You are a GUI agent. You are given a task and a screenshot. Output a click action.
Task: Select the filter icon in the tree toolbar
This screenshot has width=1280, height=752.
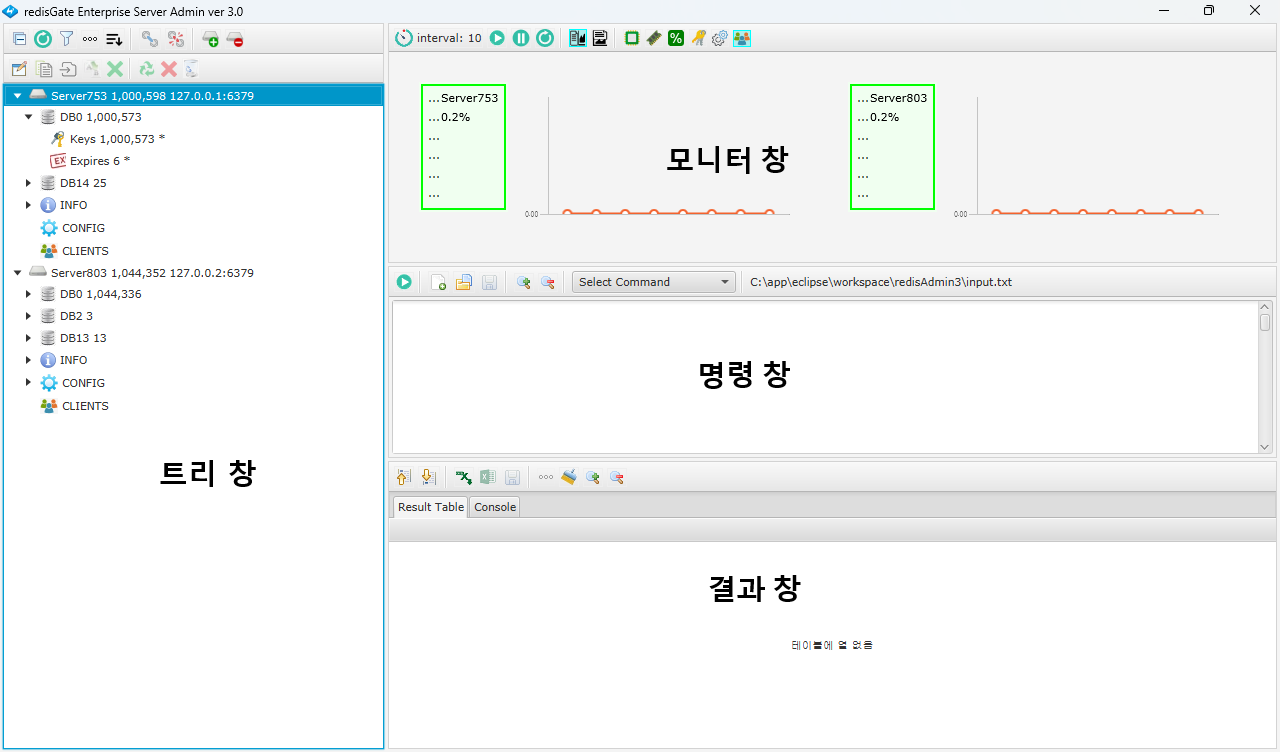[66, 39]
